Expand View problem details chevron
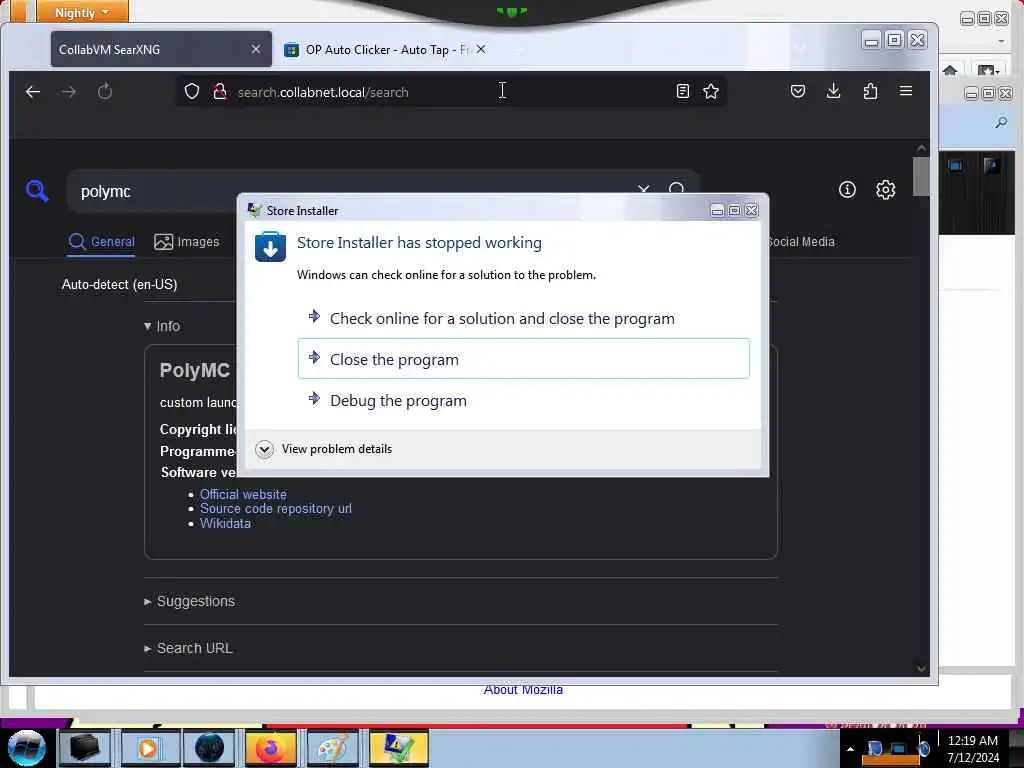This screenshot has width=1024, height=768. tap(264, 449)
